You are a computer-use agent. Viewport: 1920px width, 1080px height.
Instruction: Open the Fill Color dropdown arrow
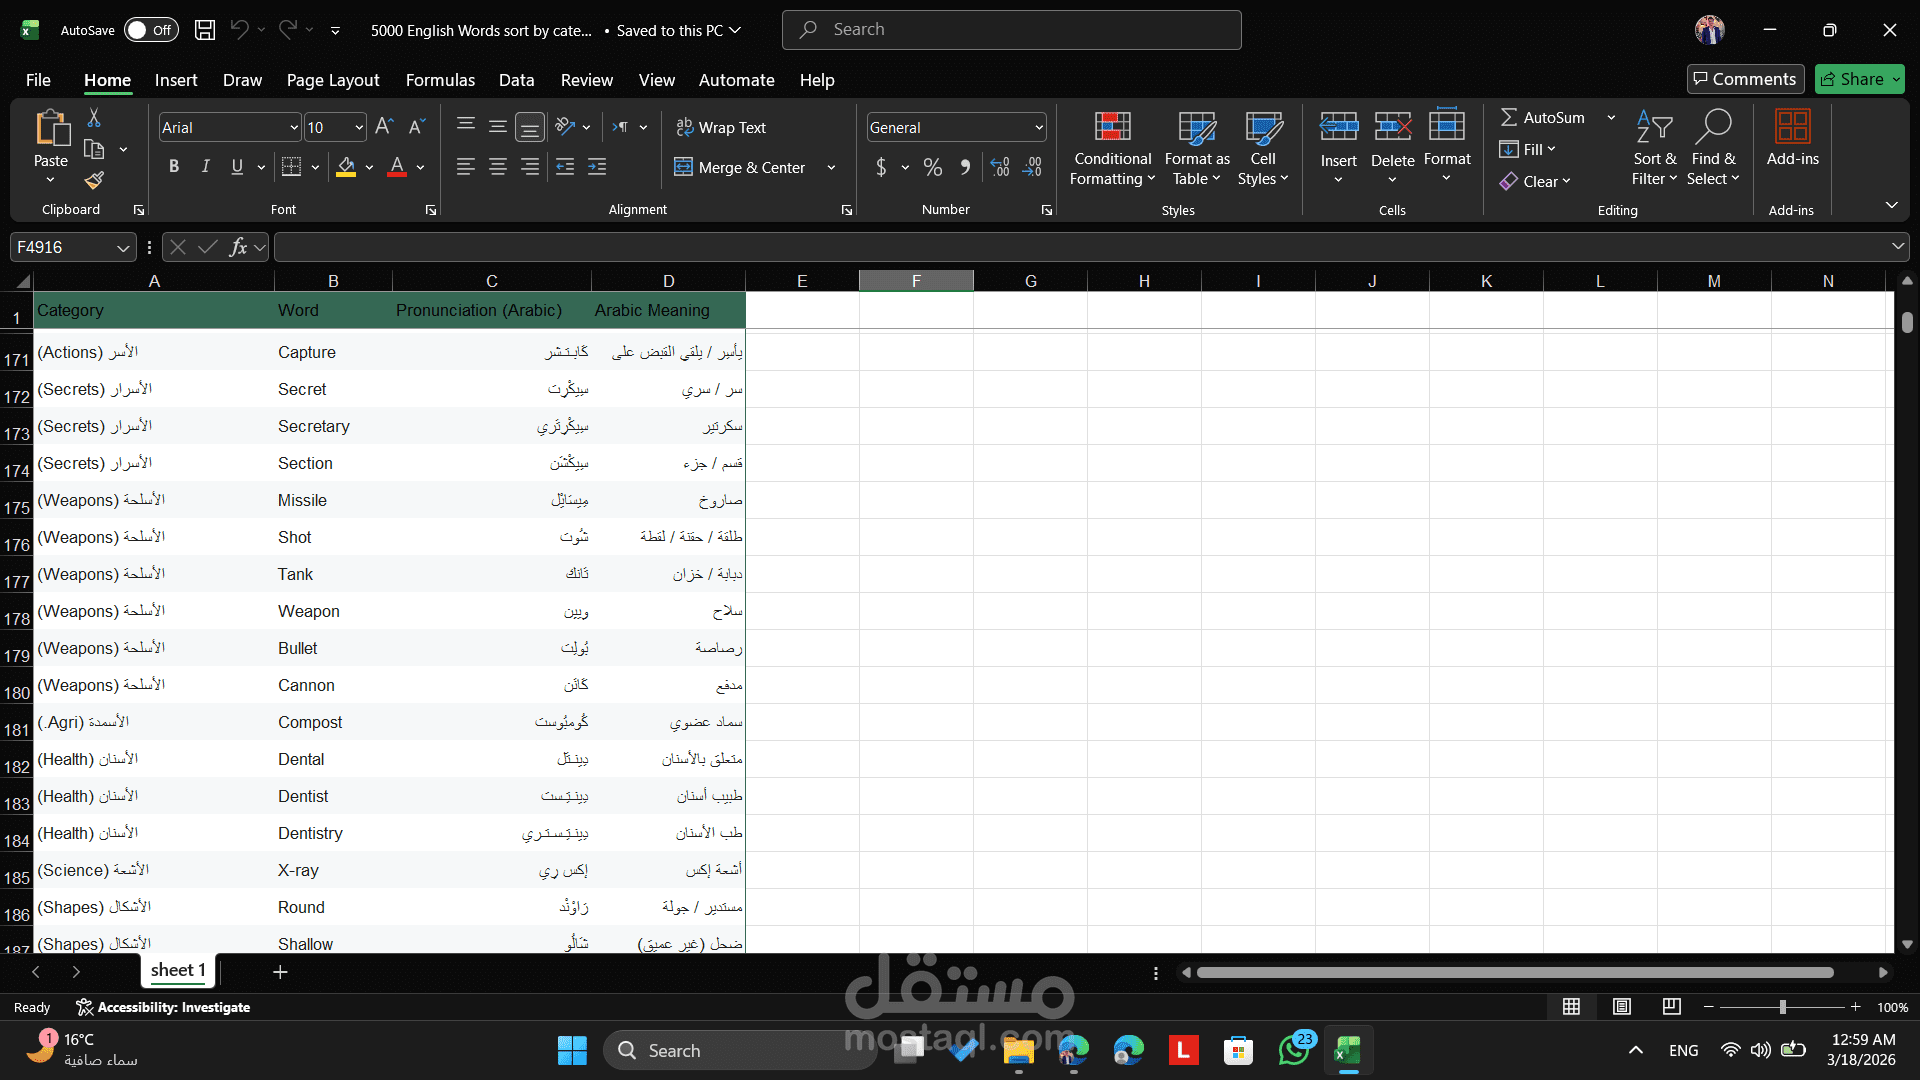(368, 167)
